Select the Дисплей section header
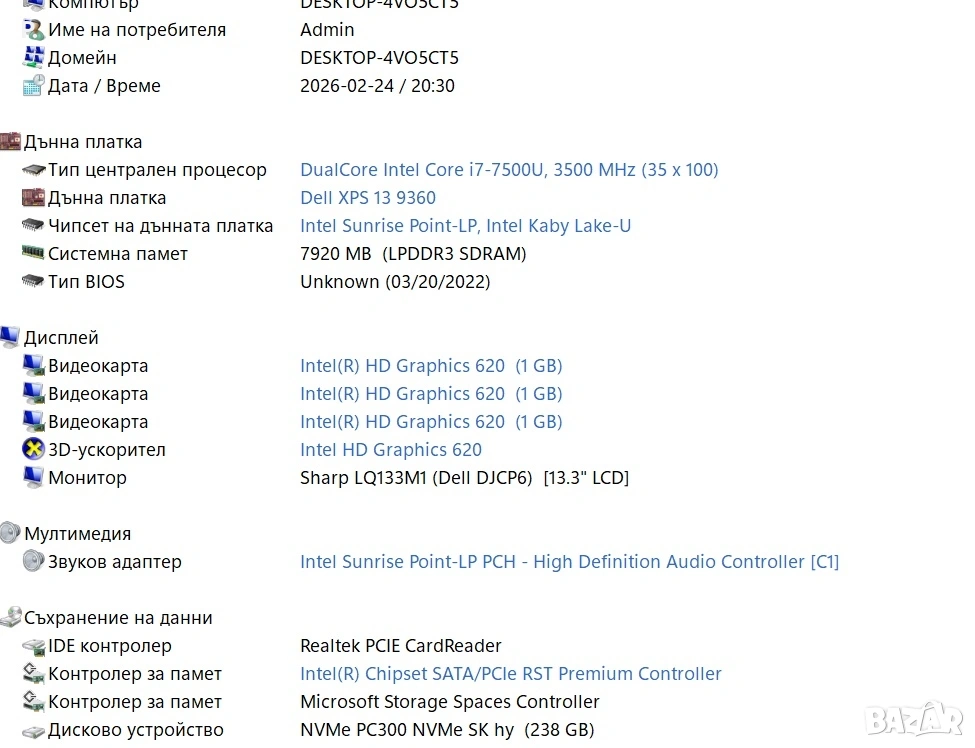Image resolution: width=975 pixels, height=748 pixels. pos(61,338)
